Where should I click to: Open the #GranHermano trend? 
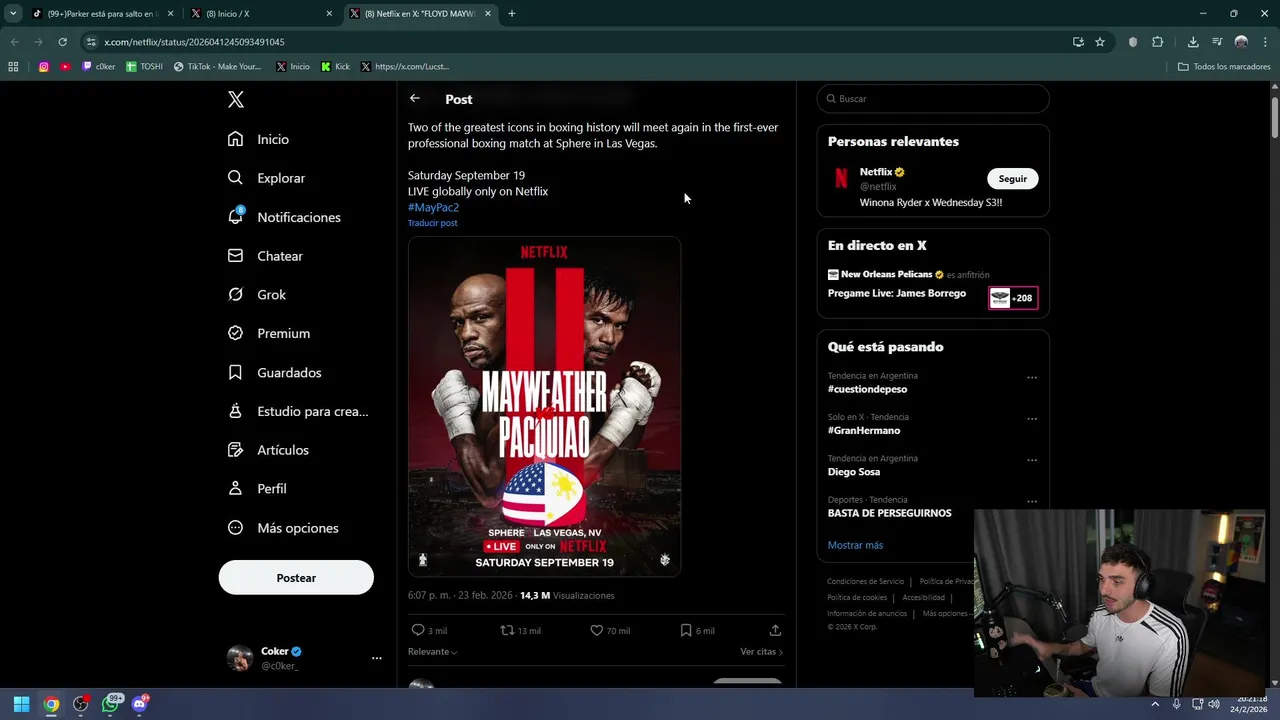click(864, 431)
